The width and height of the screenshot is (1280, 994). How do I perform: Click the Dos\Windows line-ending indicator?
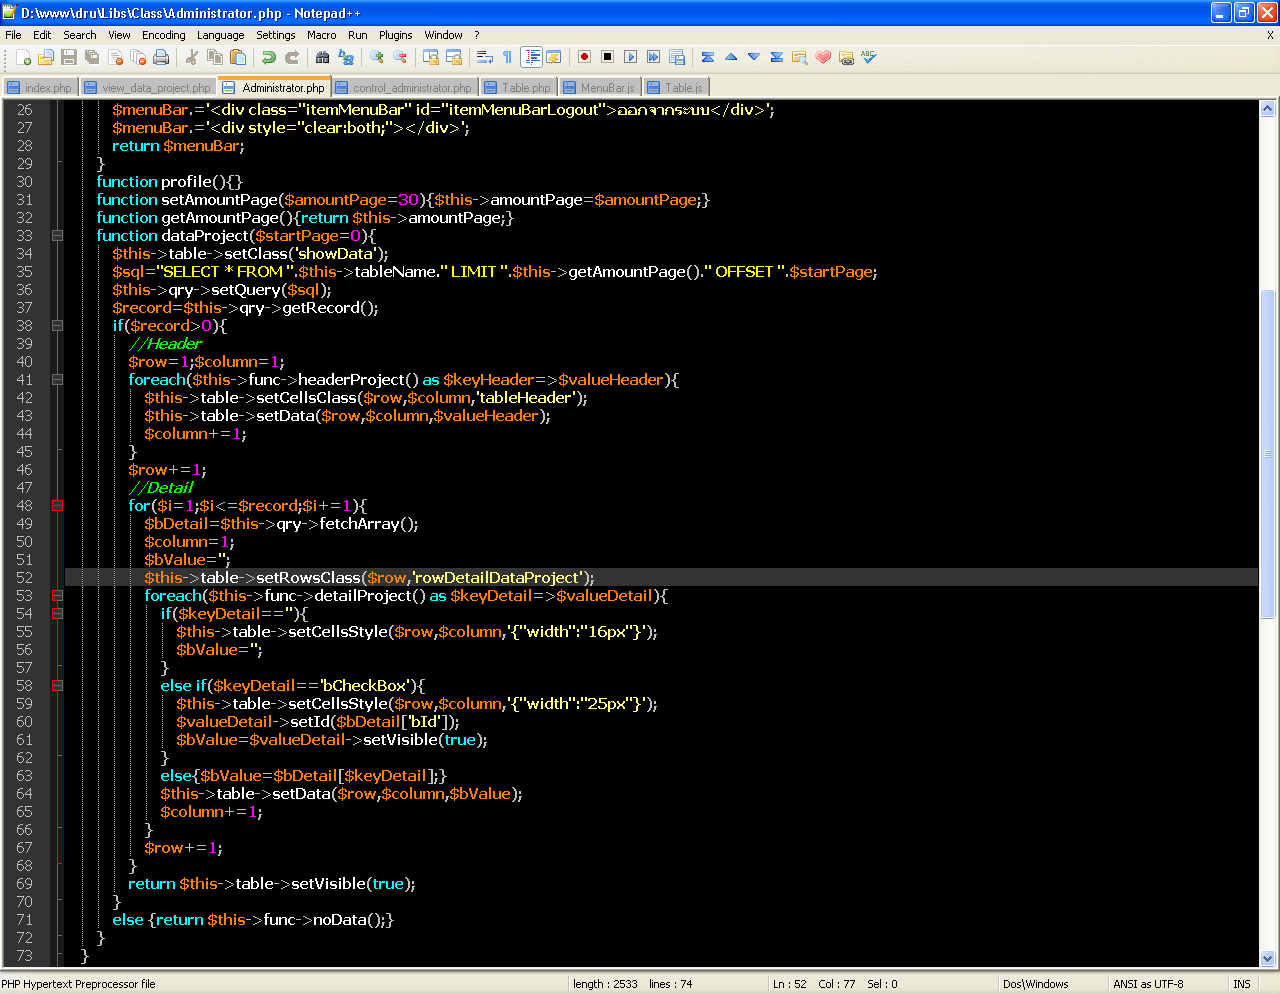(x=1036, y=983)
